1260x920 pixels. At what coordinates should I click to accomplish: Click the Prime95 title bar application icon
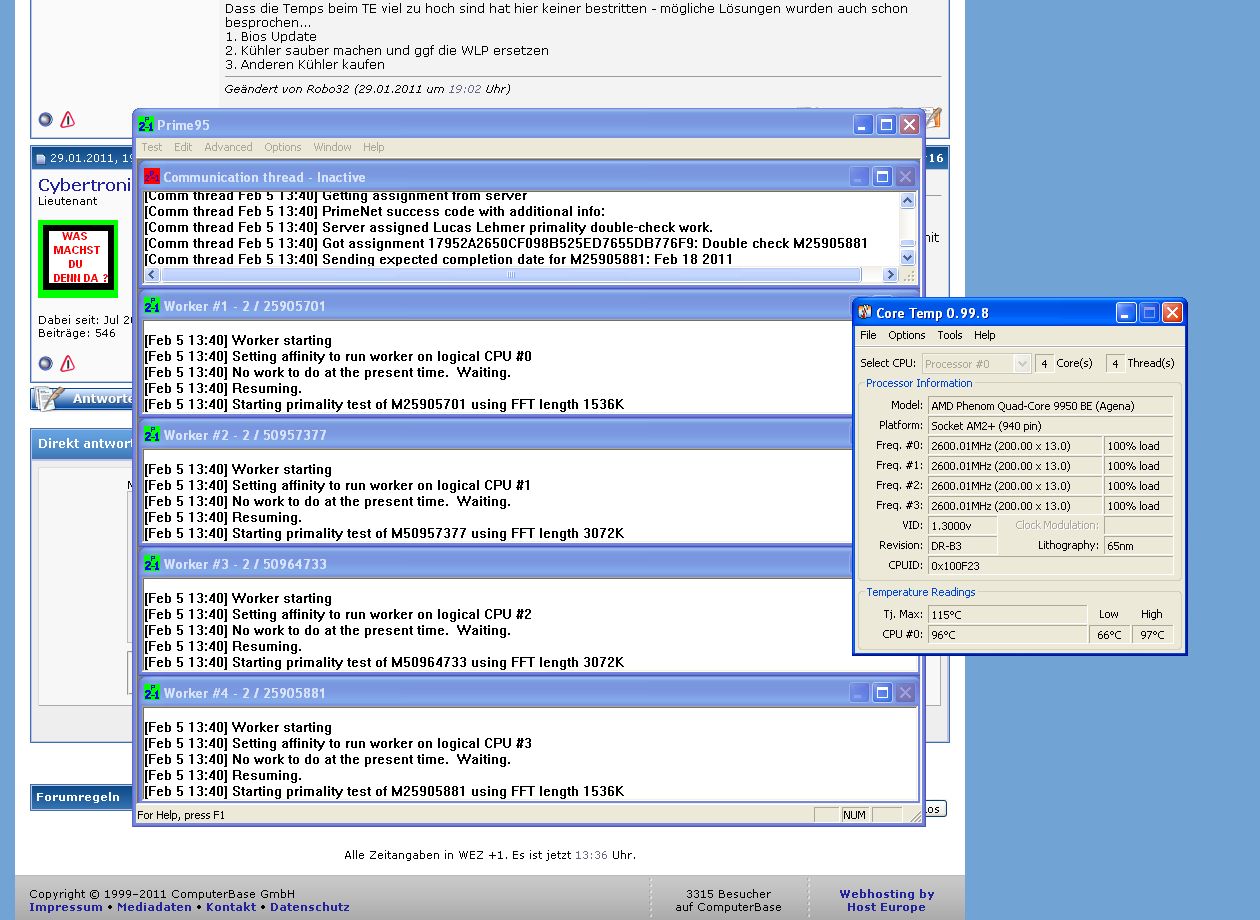coord(146,125)
